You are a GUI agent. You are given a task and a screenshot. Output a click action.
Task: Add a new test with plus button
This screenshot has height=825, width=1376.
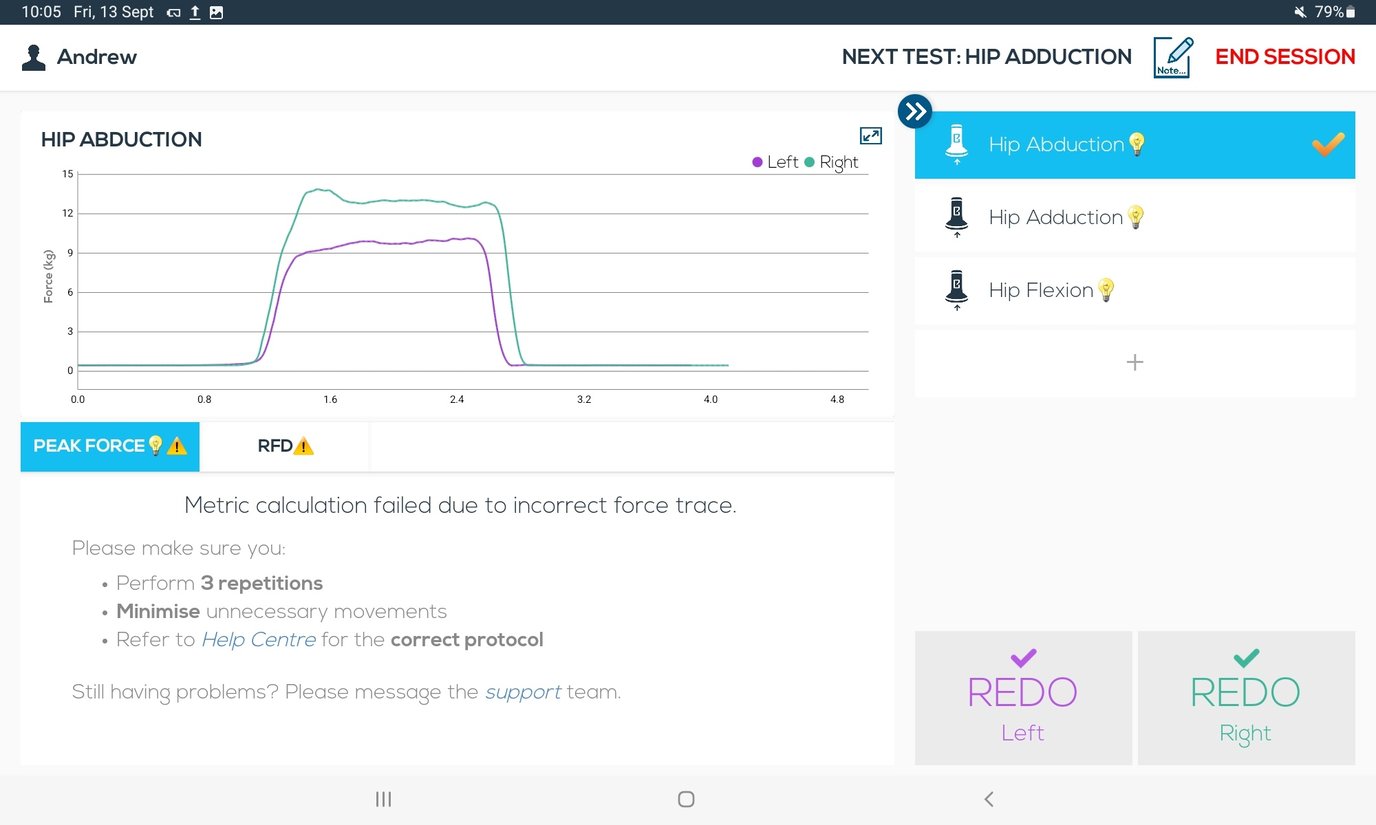tap(1134, 362)
